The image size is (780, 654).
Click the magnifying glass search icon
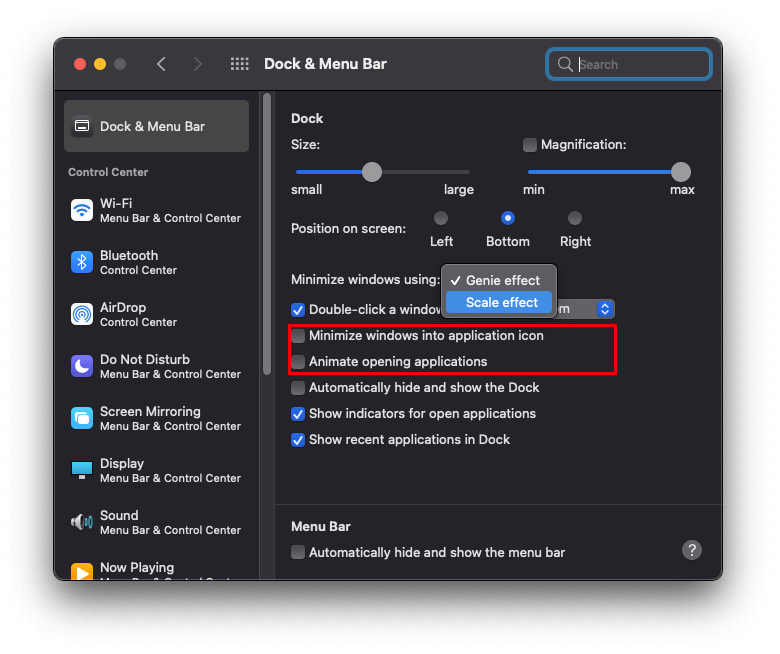point(565,64)
